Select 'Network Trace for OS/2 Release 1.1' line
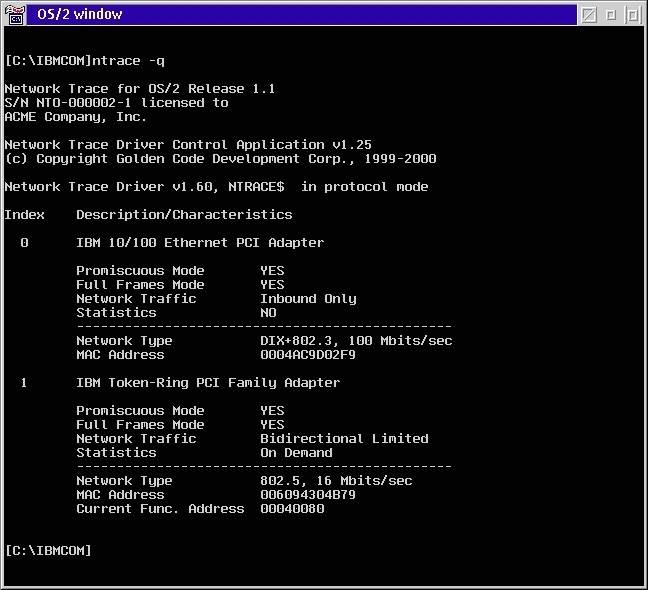 (140, 89)
